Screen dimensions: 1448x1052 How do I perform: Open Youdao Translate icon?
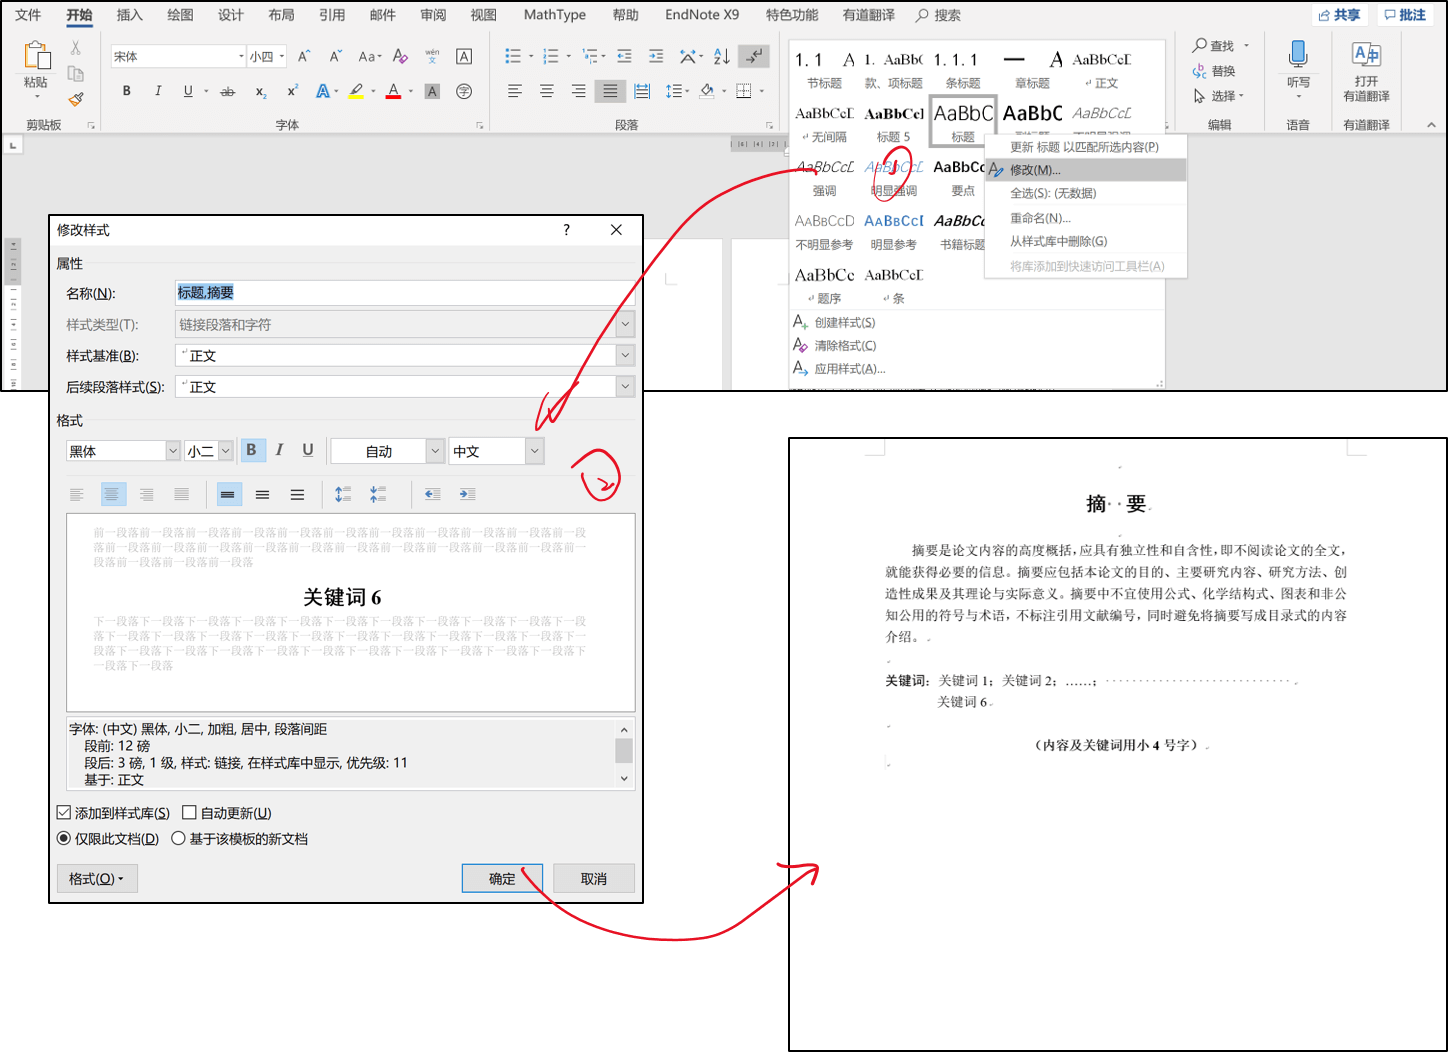point(1366,55)
